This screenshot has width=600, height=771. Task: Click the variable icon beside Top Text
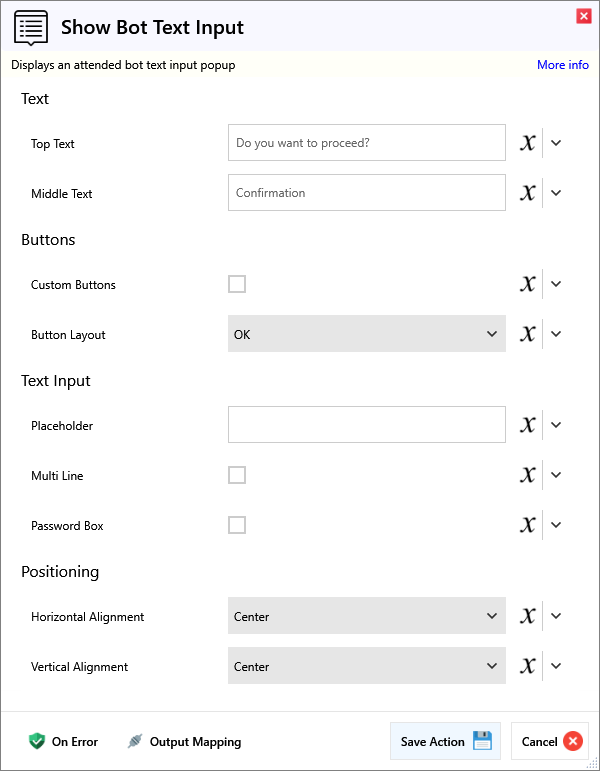click(x=528, y=143)
